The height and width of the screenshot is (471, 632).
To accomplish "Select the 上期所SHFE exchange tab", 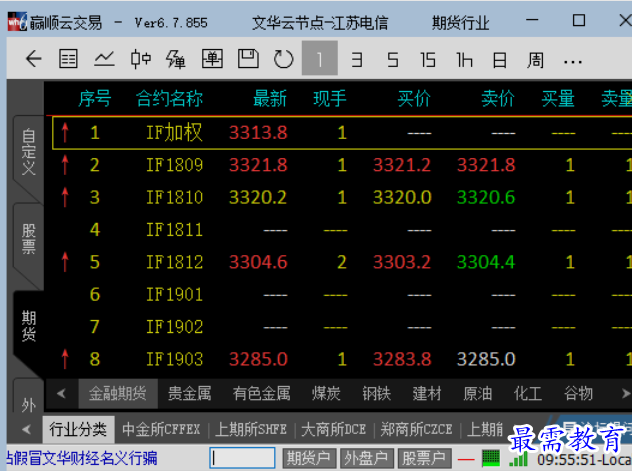I will (x=251, y=430).
